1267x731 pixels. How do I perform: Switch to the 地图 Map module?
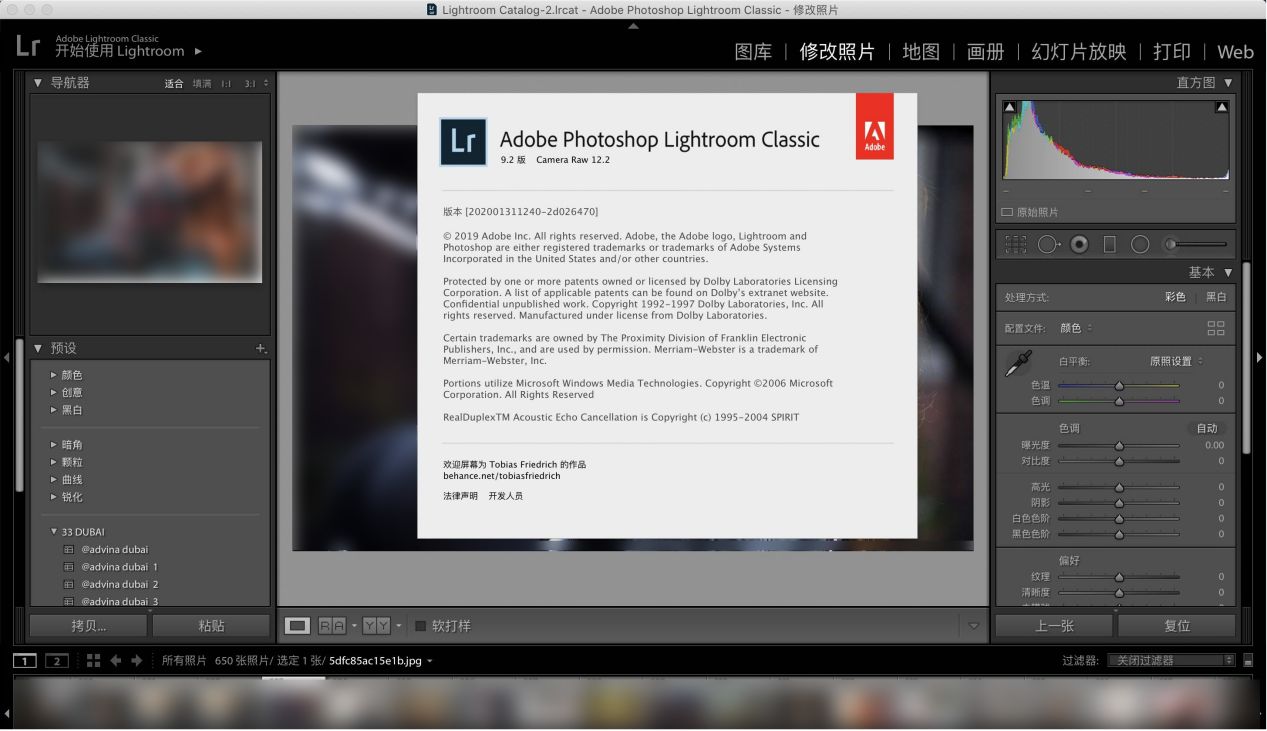[921, 52]
